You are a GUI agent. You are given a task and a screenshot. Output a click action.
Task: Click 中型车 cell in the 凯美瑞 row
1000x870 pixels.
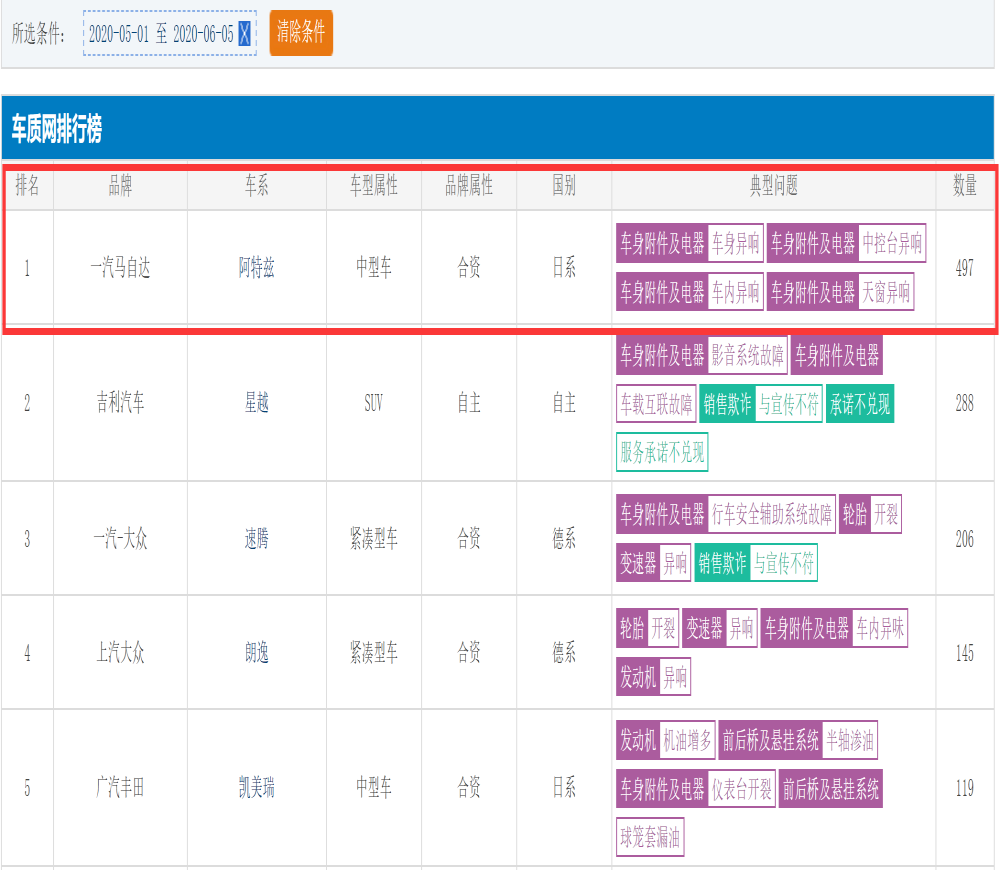(374, 788)
